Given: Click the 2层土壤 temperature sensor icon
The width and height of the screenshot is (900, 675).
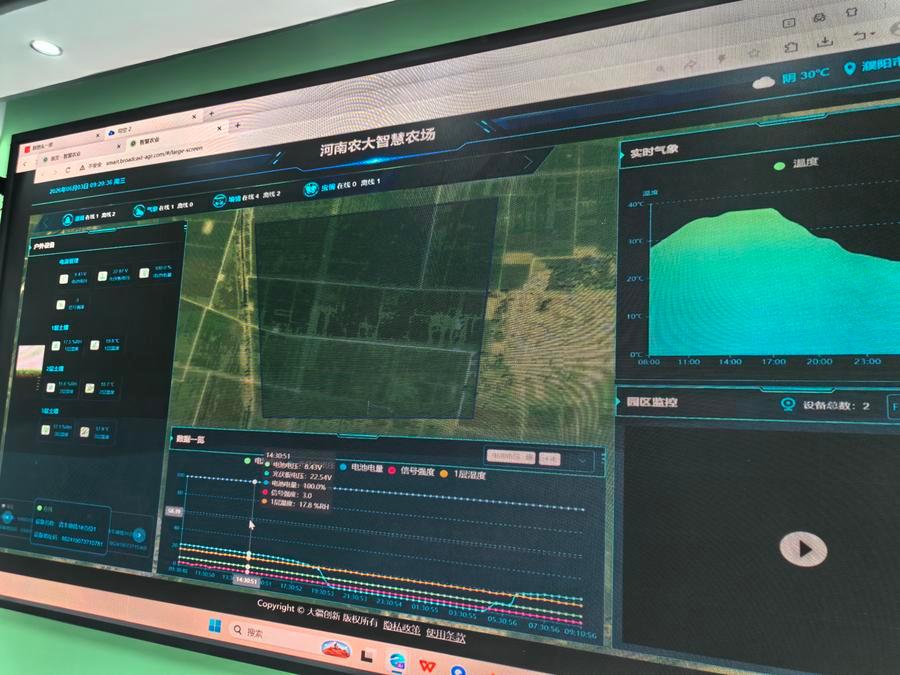Looking at the screenshot, I should click(90, 389).
